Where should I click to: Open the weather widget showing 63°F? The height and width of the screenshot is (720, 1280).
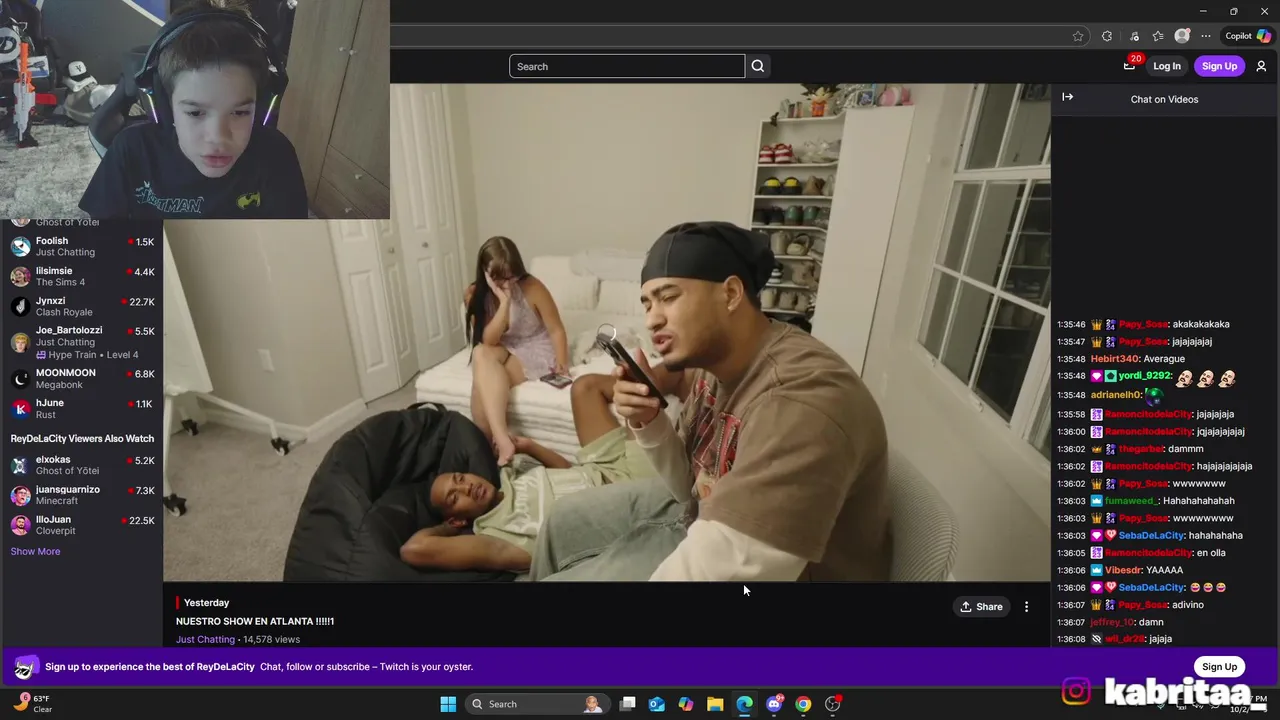click(x=32, y=704)
